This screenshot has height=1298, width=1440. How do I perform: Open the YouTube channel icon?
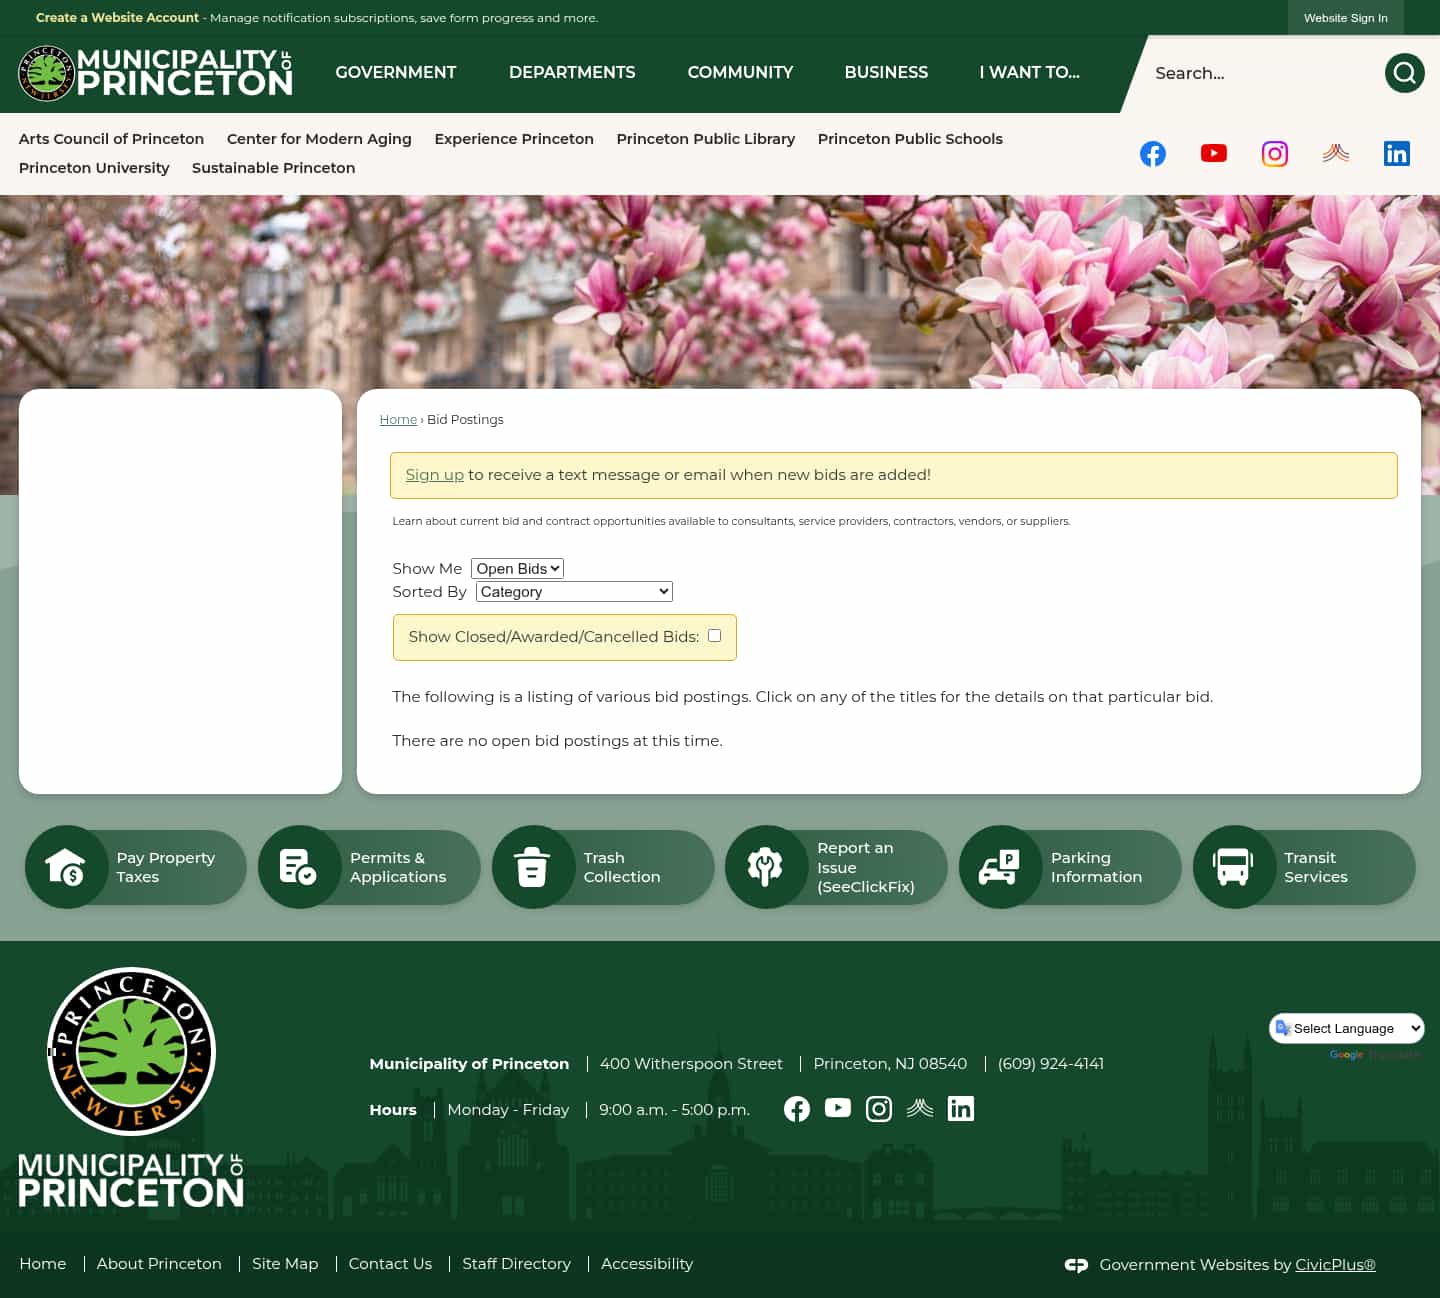point(1214,153)
